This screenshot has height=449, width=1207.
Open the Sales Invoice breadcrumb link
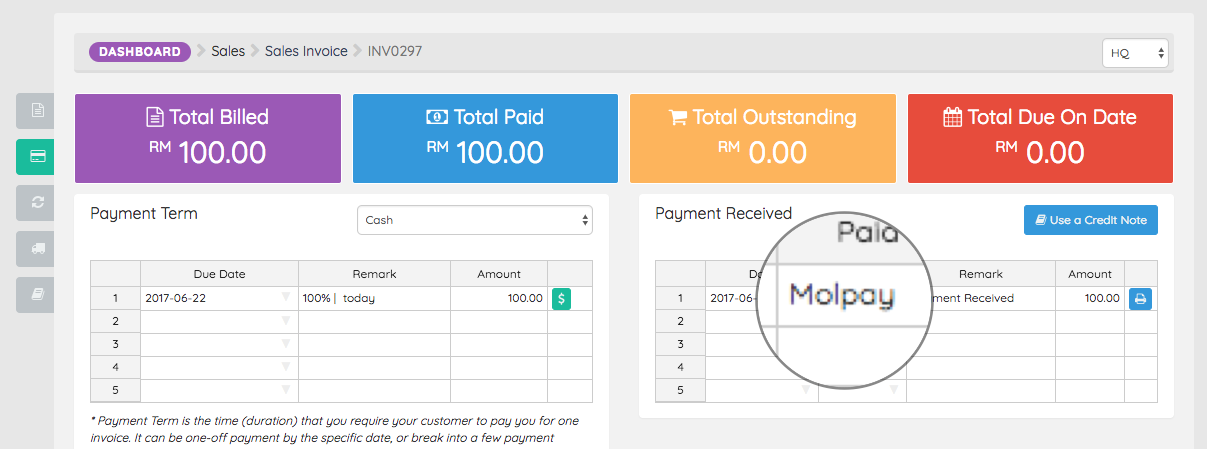[x=306, y=51]
